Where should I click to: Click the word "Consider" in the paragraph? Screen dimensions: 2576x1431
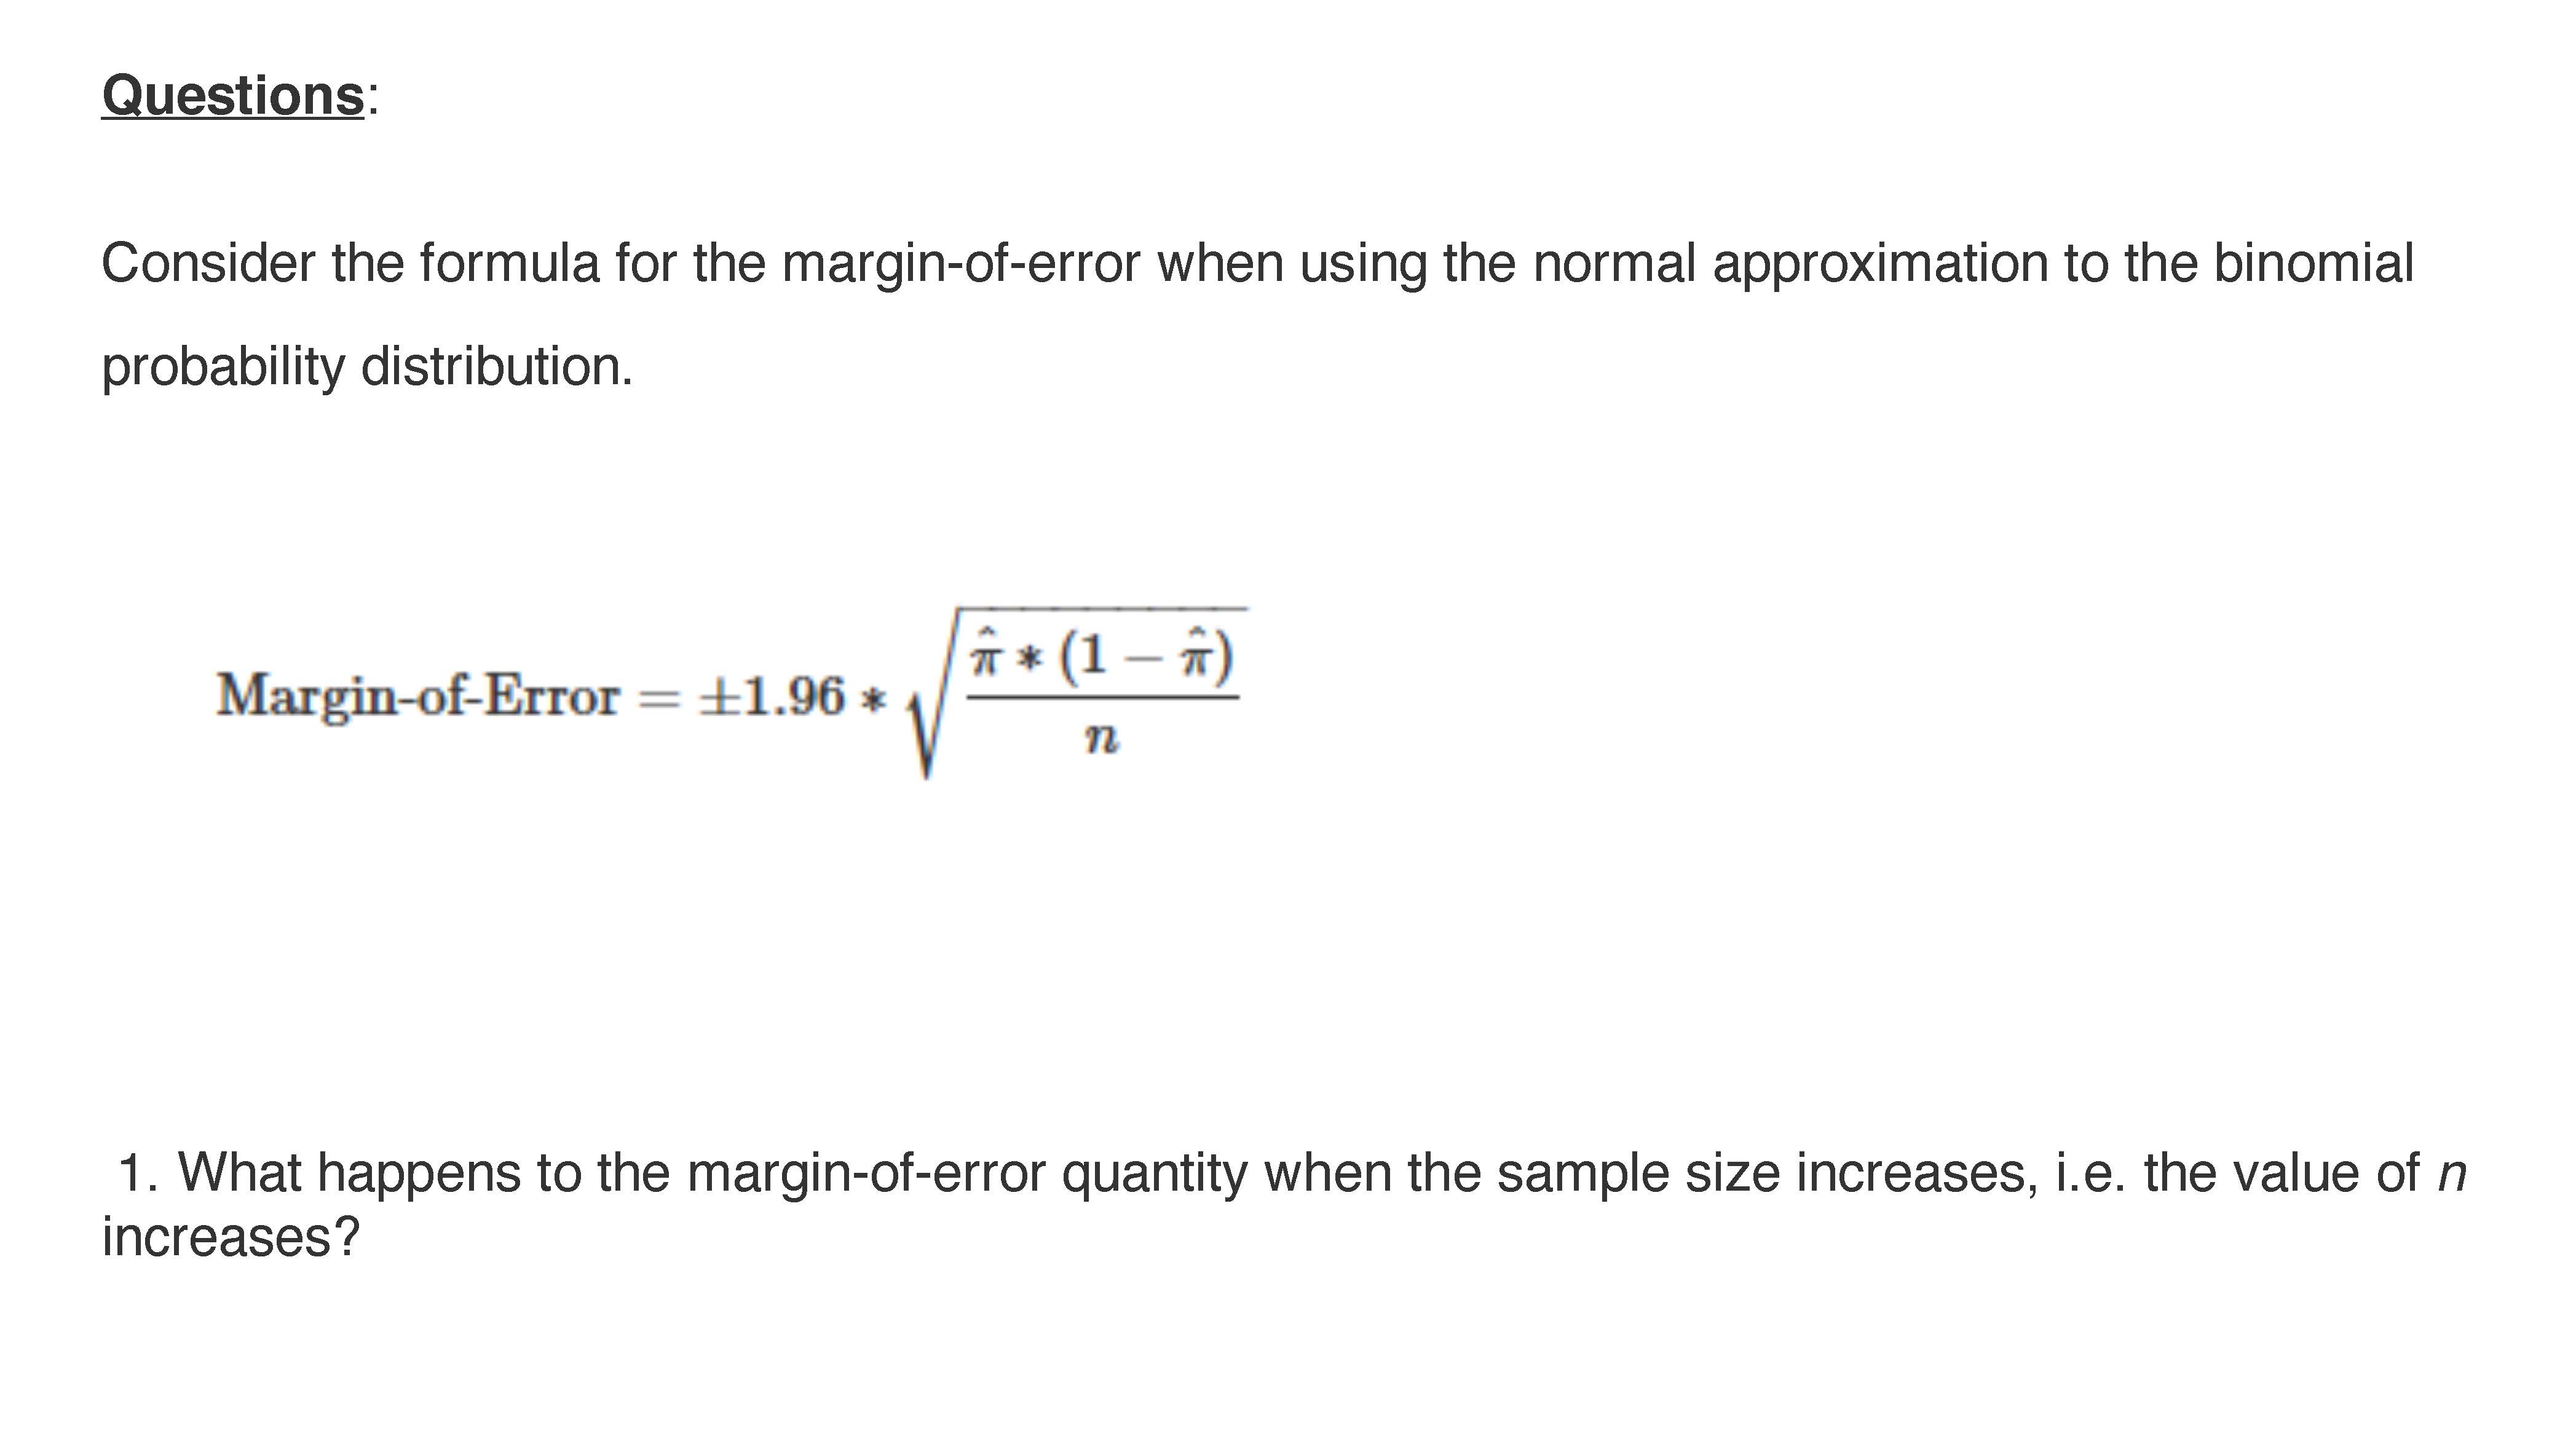coord(208,264)
